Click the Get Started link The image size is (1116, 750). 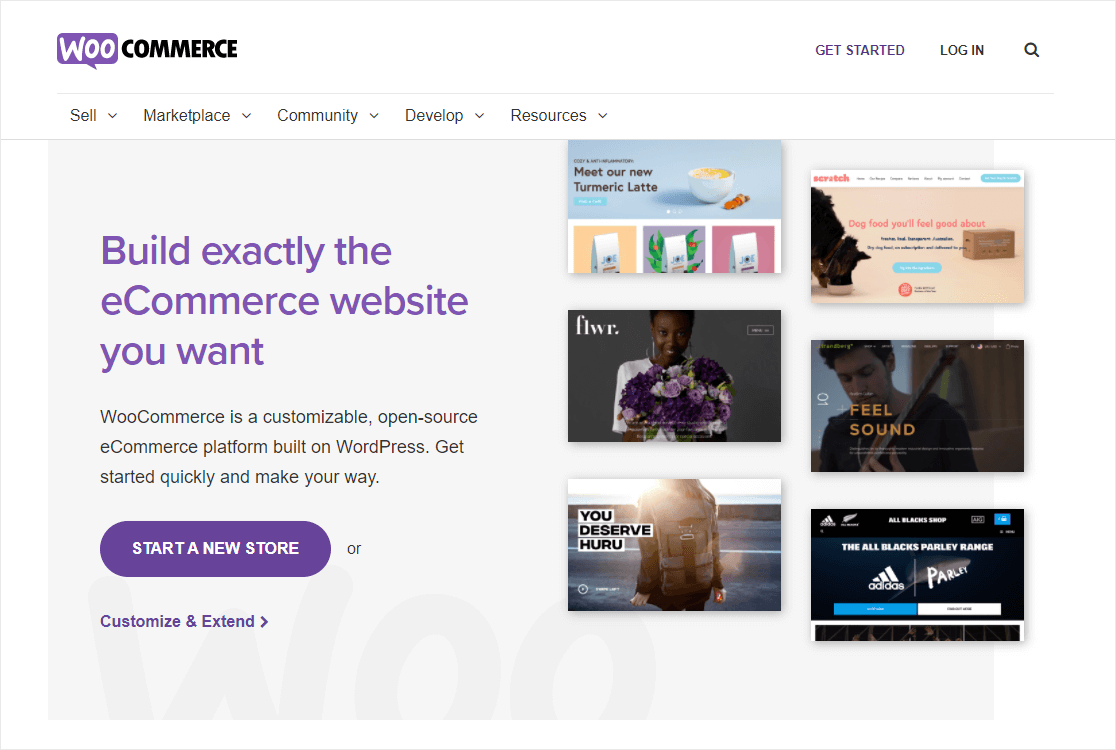[x=860, y=51]
